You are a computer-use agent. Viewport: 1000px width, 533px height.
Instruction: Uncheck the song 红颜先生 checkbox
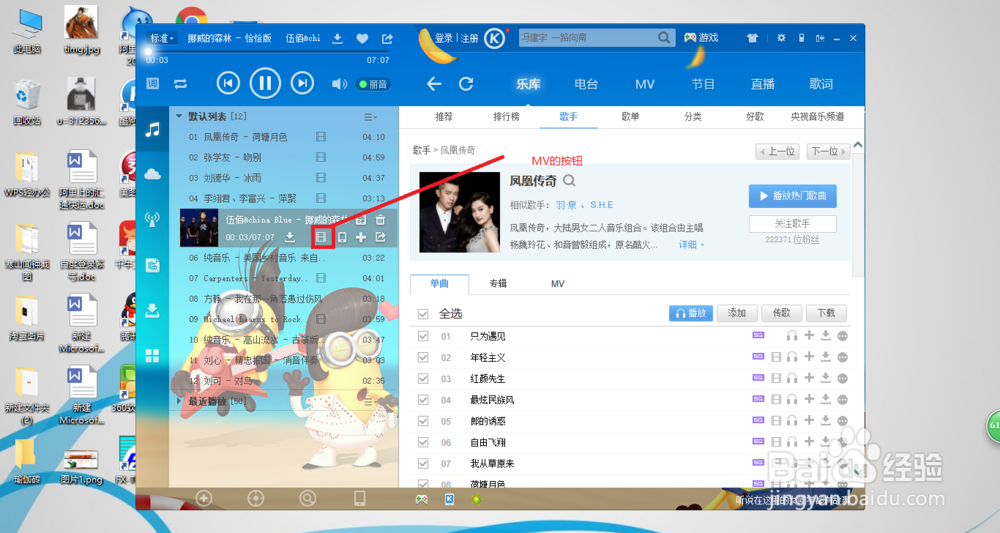(x=423, y=379)
